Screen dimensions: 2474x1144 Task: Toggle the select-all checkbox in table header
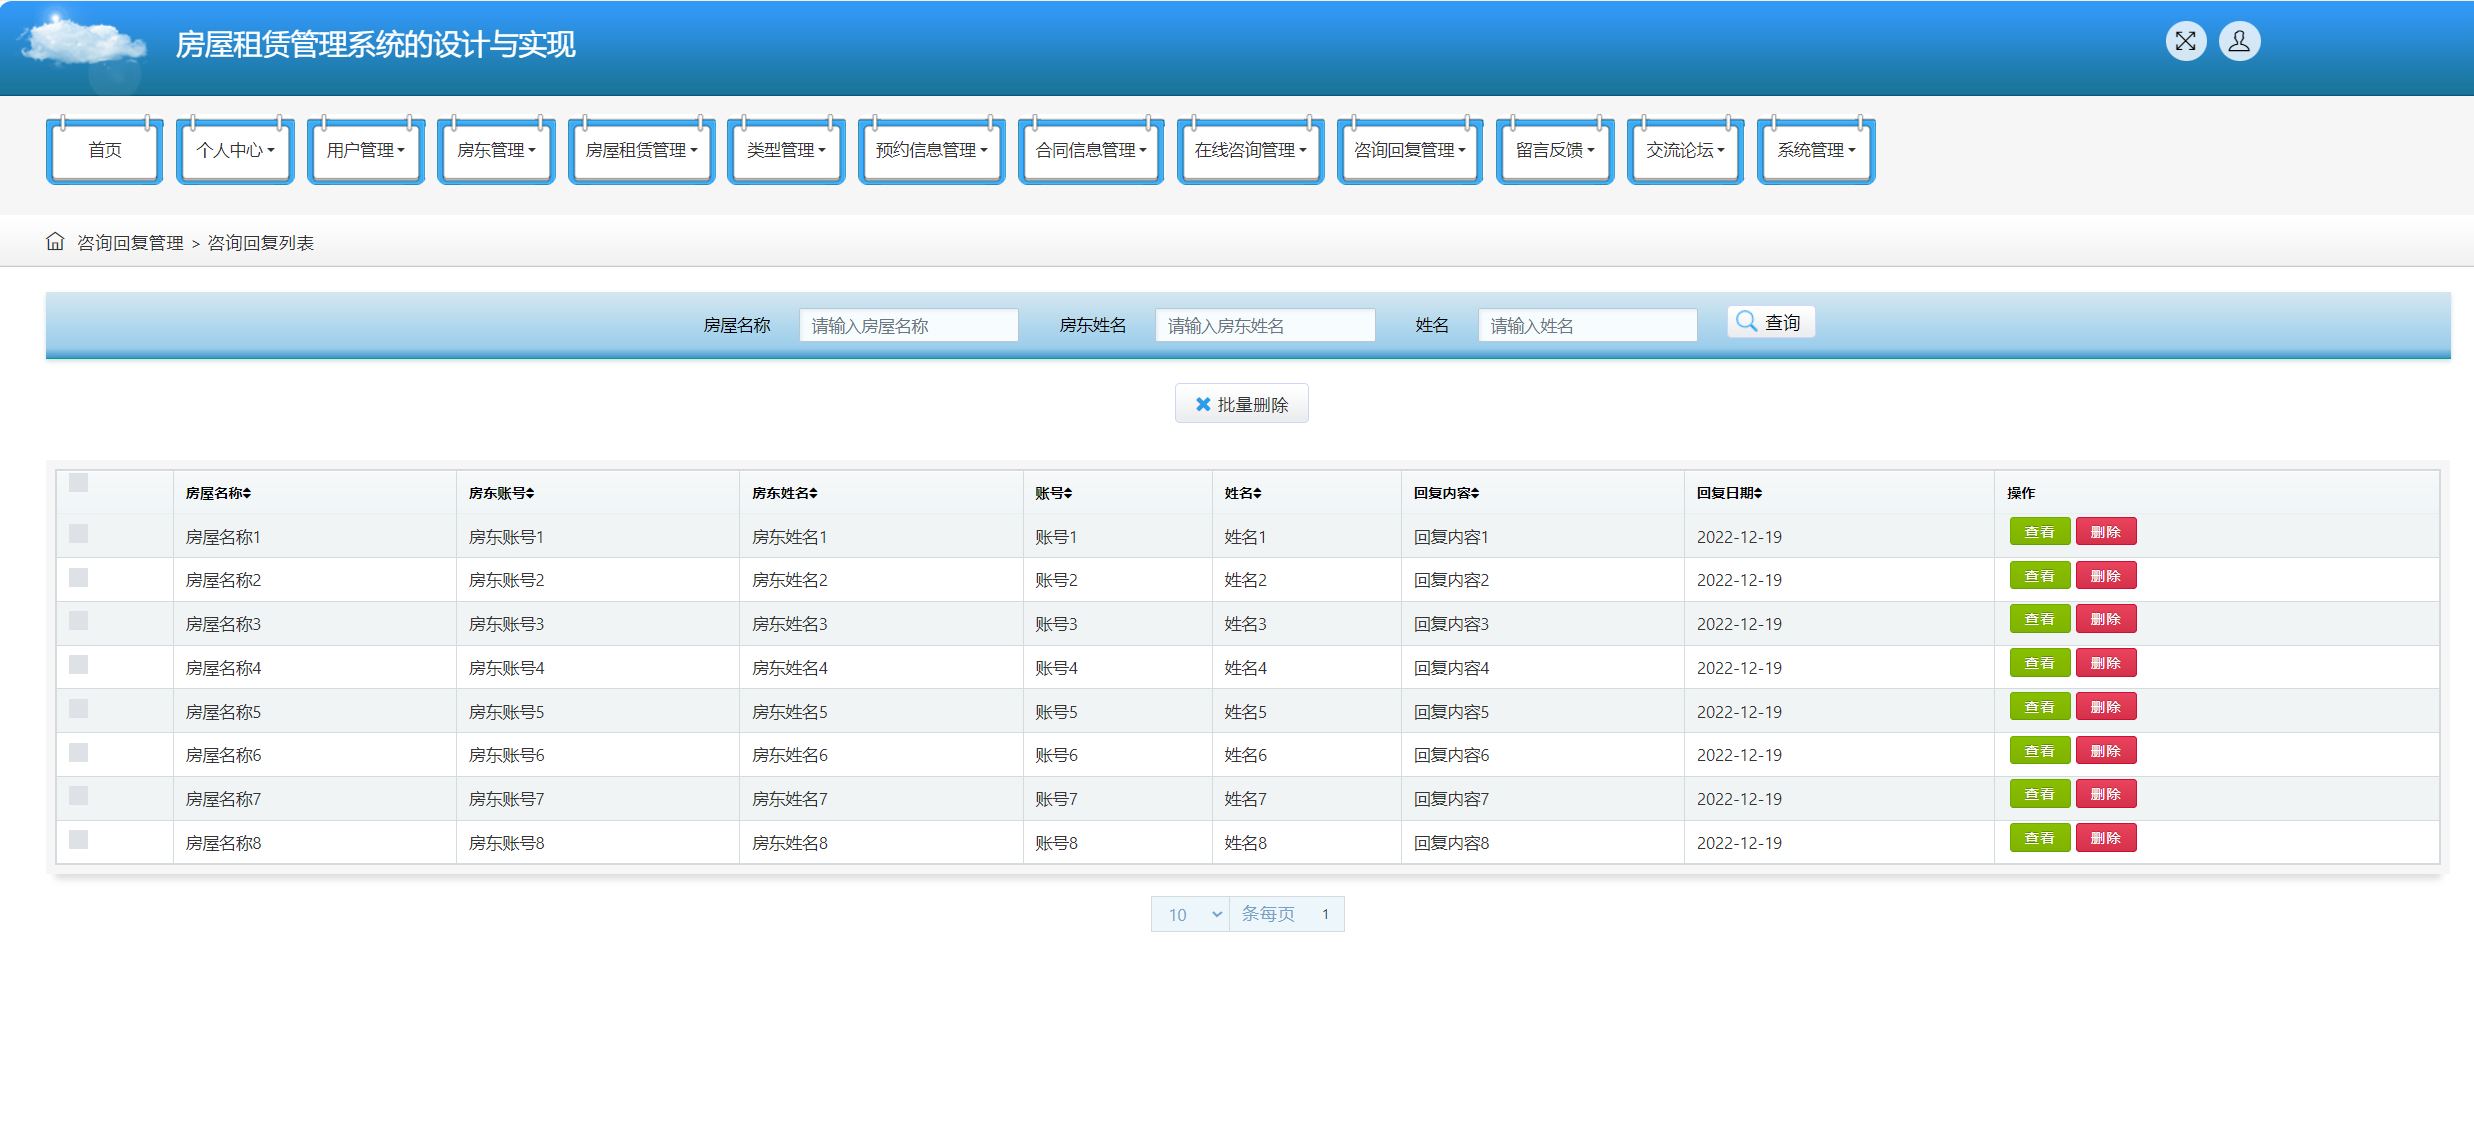click(79, 483)
